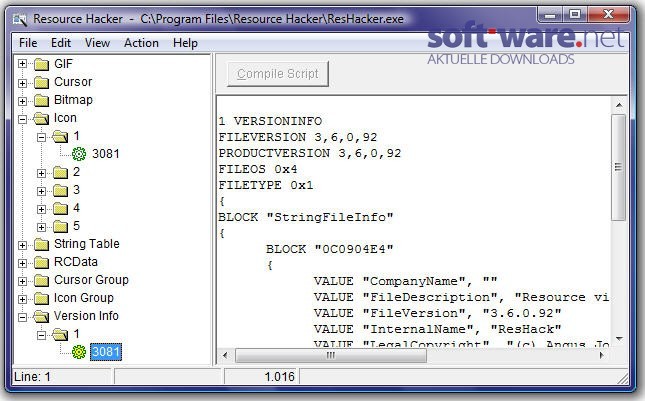Select the String Table label

(x=87, y=244)
